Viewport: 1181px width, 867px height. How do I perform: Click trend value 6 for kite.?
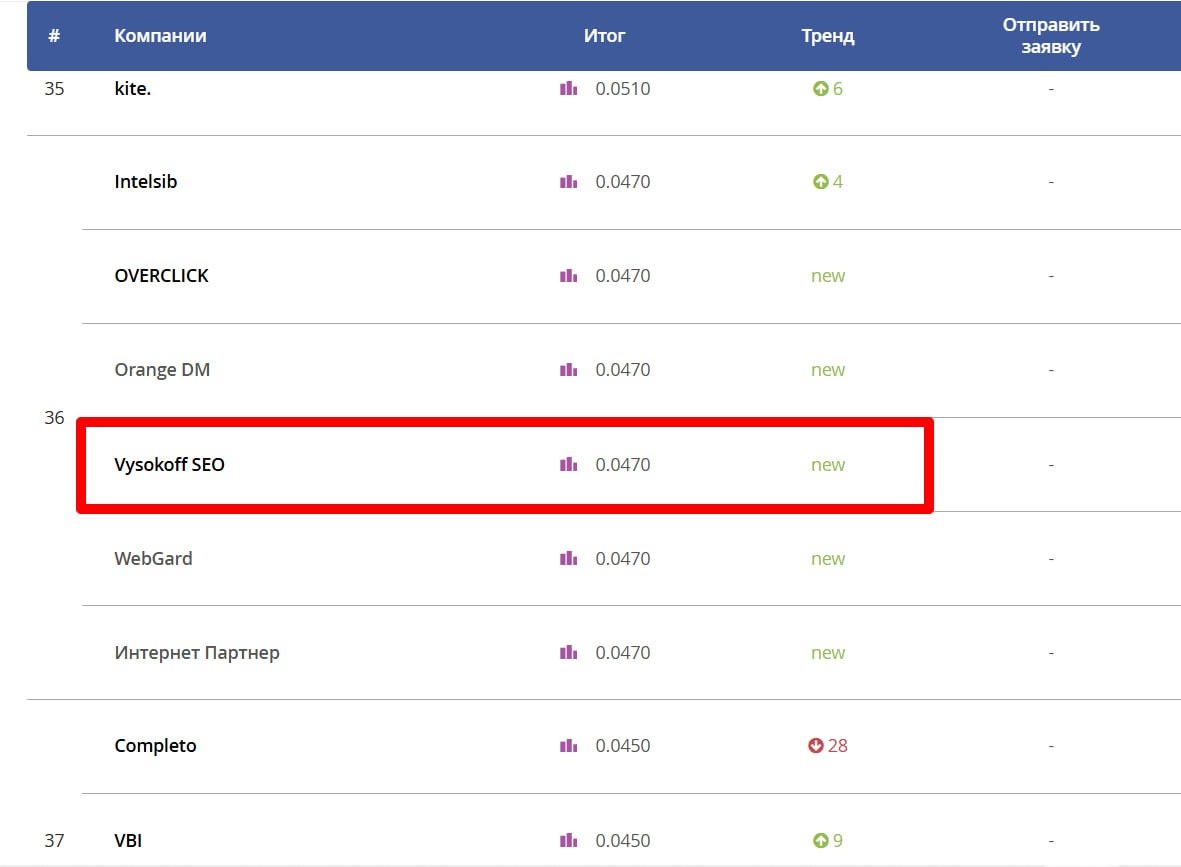(x=838, y=89)
